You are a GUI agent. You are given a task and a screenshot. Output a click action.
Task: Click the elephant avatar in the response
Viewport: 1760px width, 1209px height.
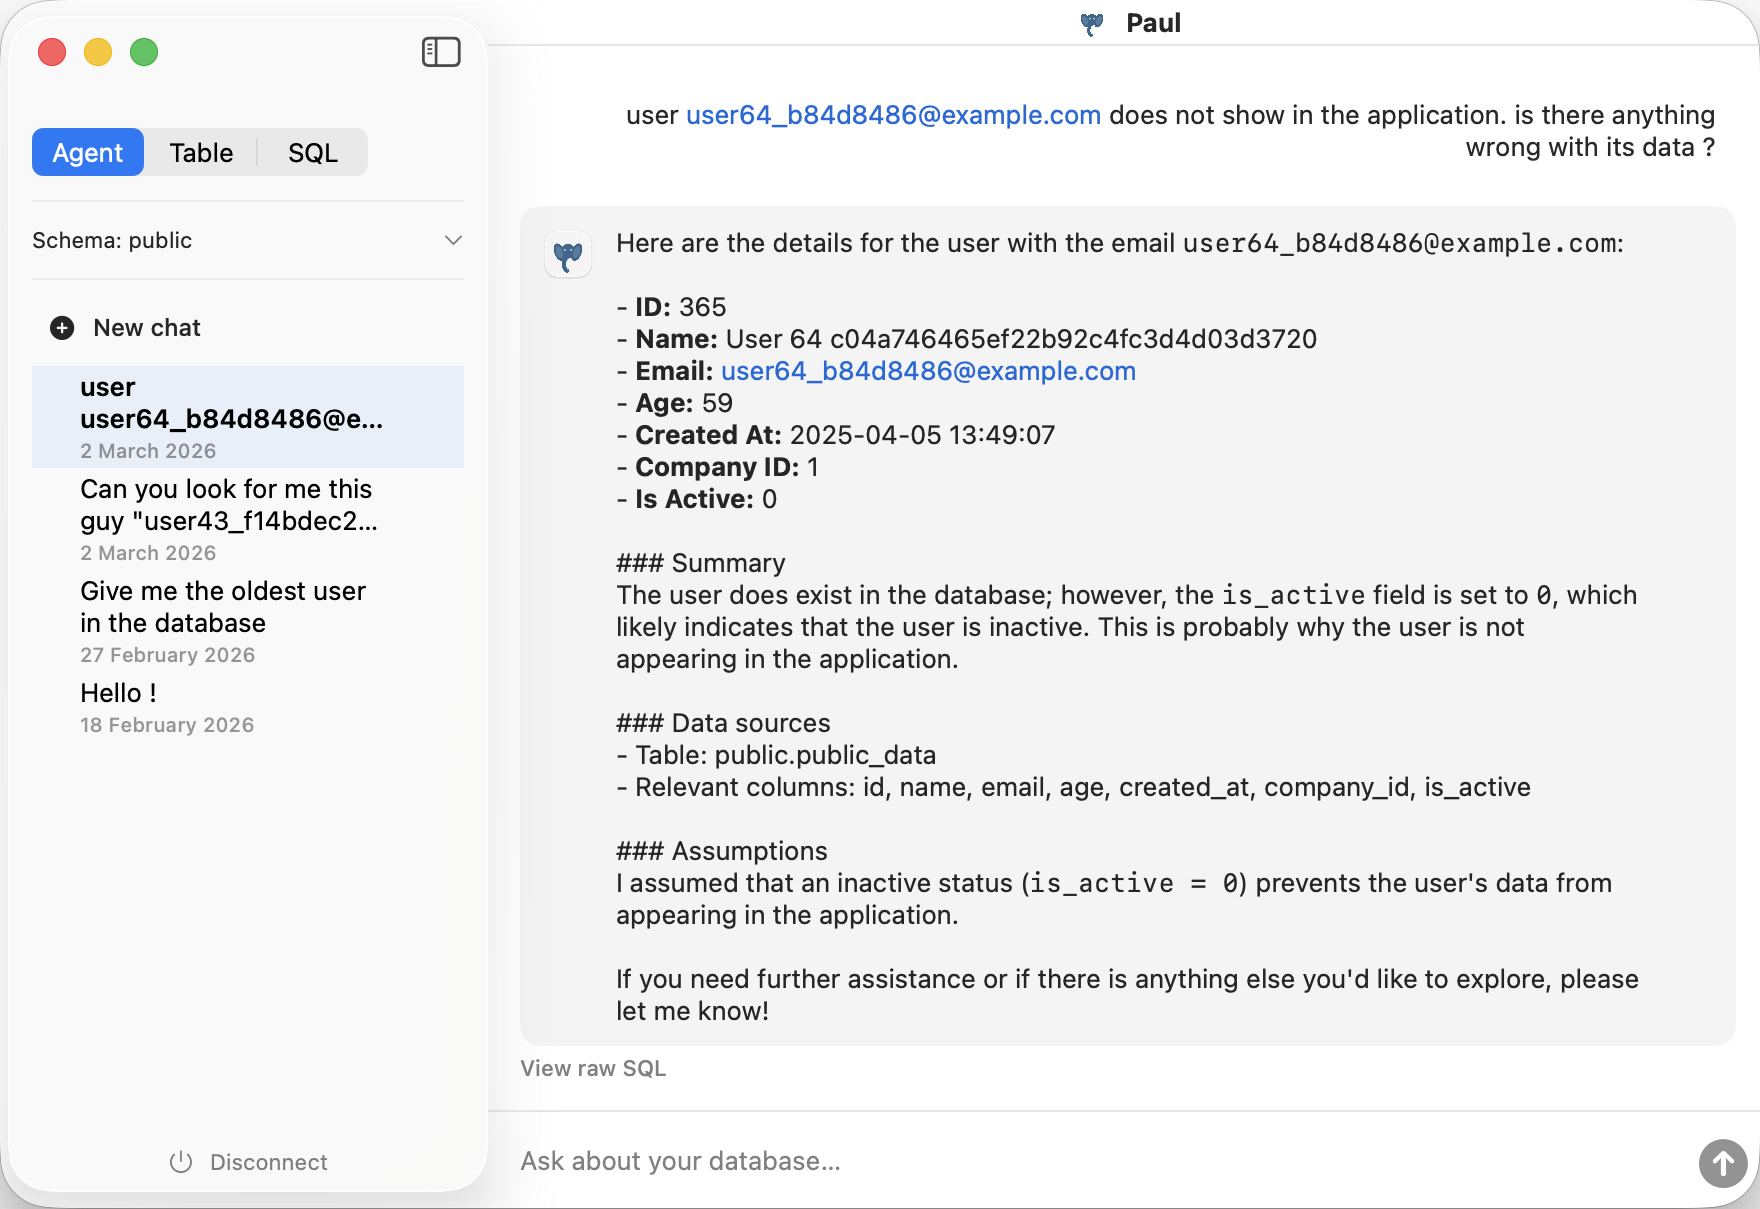tap(568, 255)
